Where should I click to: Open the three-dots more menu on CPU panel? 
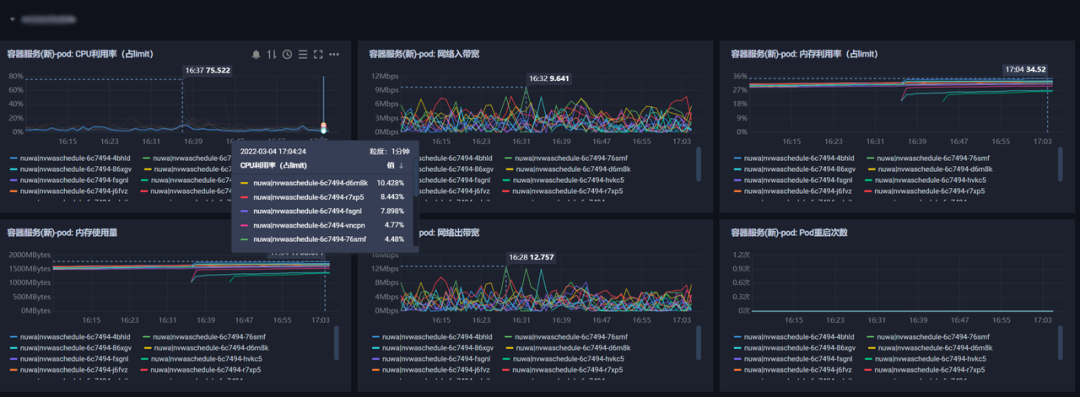click(334, 54)
